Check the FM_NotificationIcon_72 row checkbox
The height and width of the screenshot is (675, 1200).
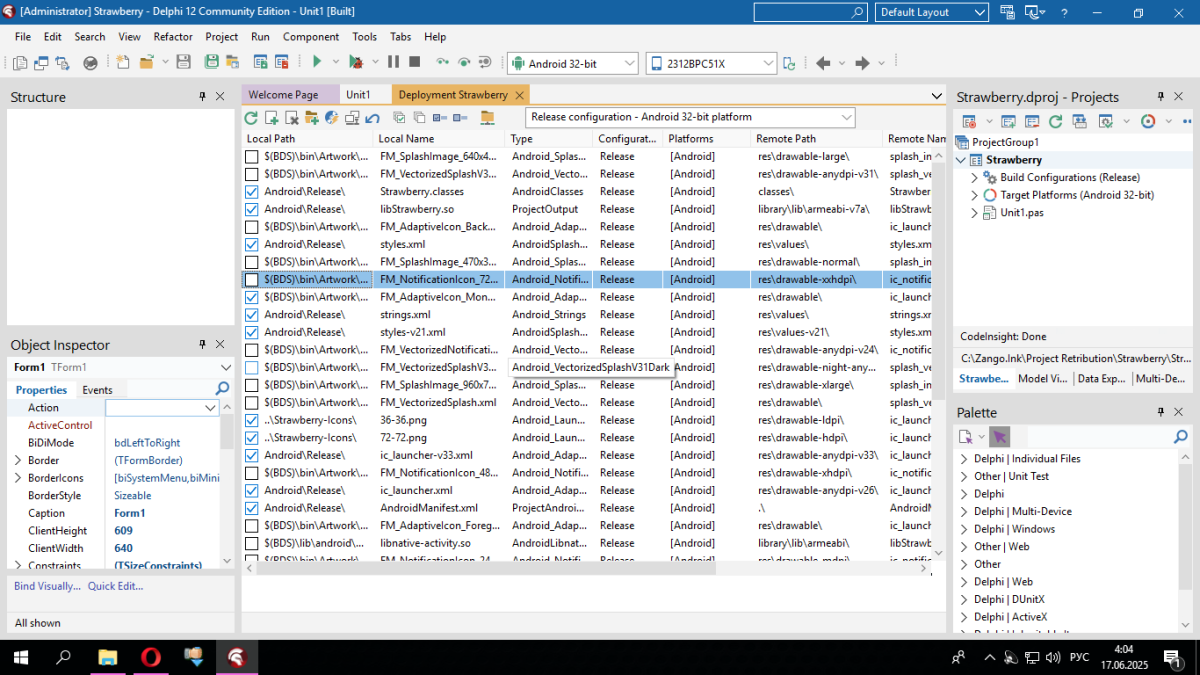pos(252,279)
